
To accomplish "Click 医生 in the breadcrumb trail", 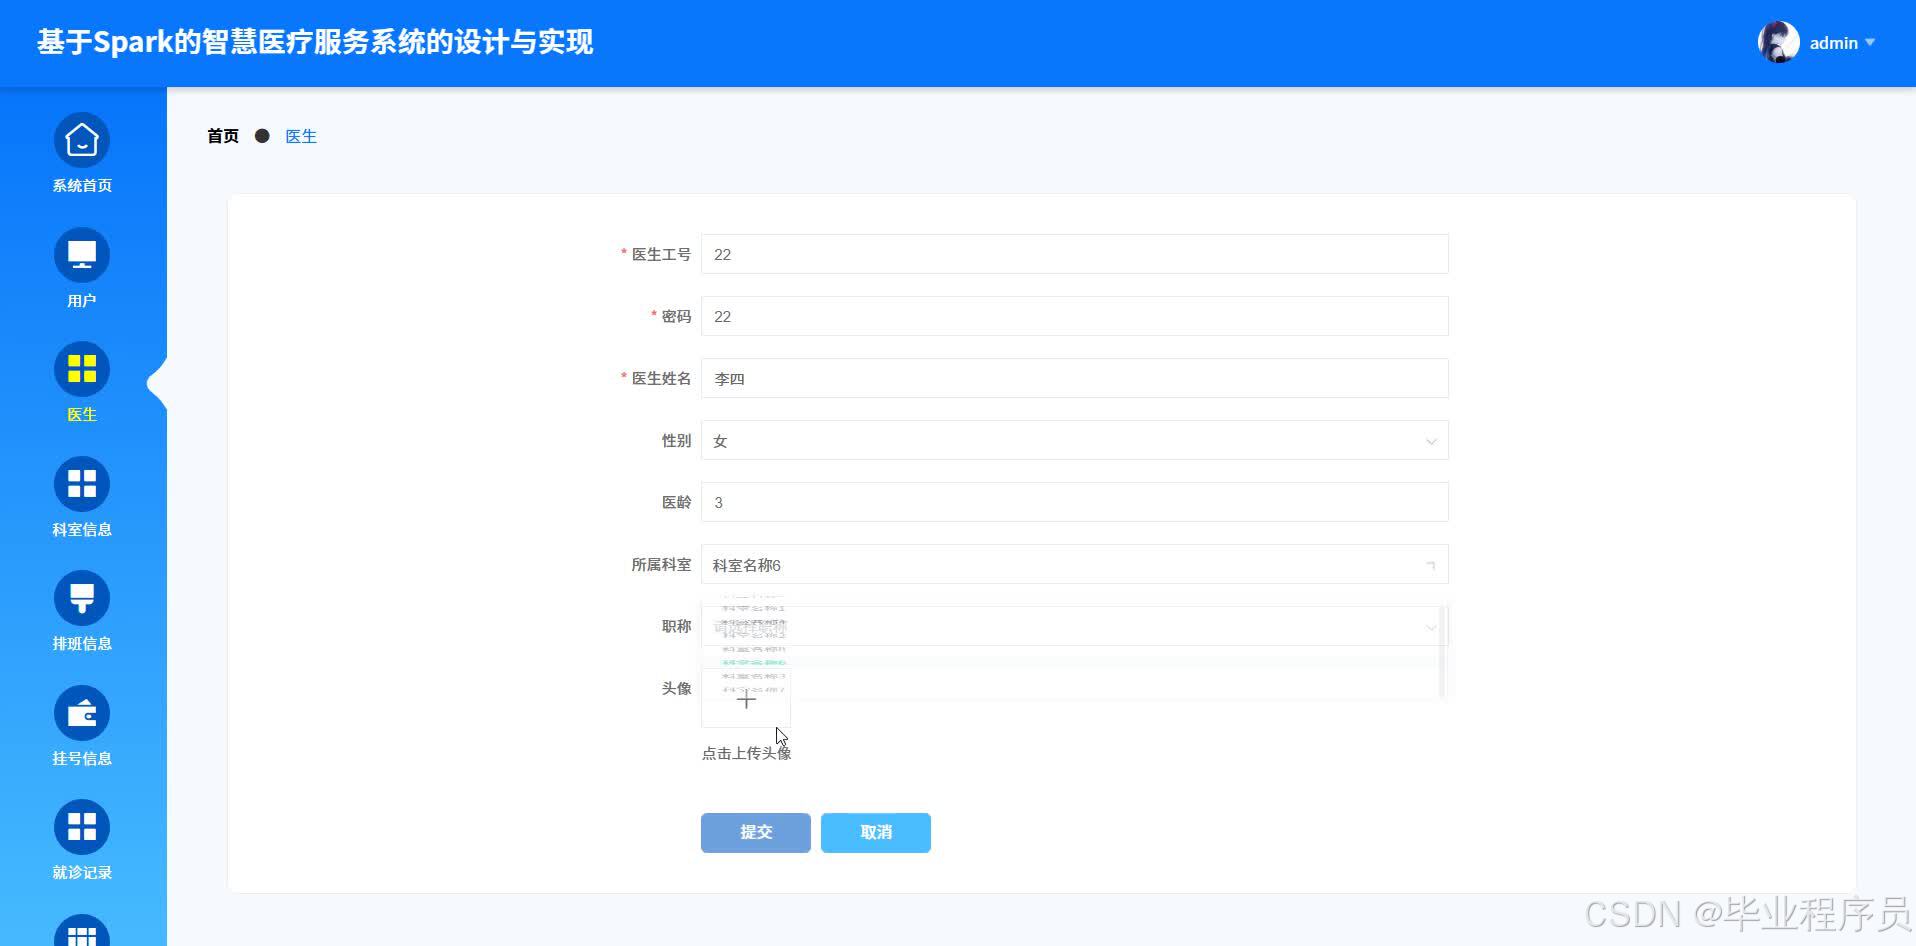I will 300,135.
